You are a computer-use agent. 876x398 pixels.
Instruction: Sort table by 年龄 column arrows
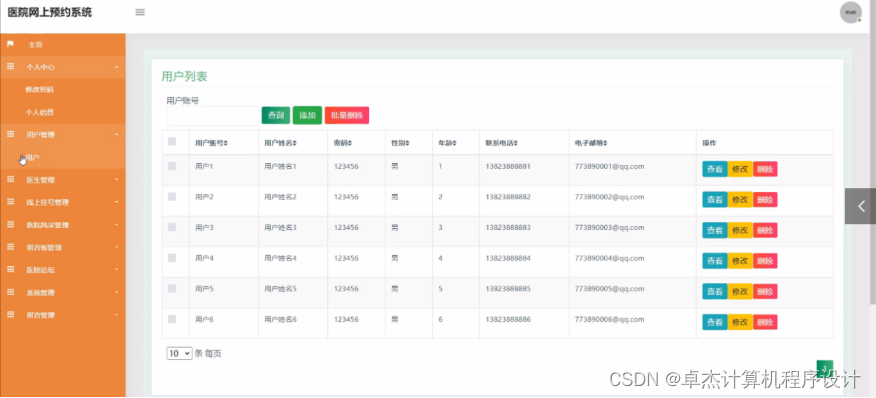(455, 144)
